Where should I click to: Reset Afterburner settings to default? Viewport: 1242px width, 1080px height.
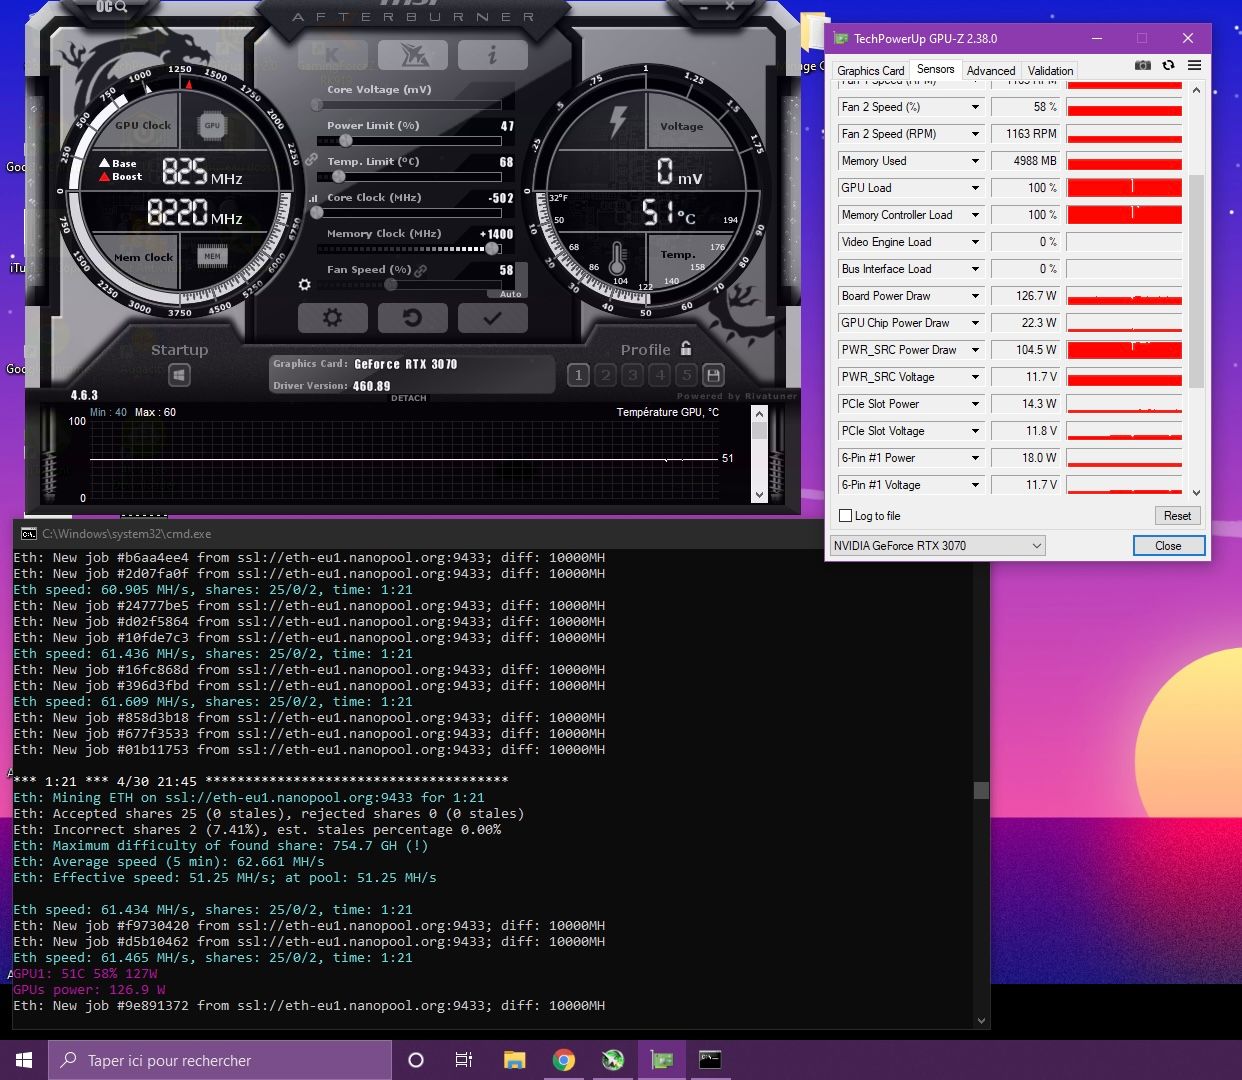point(412,318)
